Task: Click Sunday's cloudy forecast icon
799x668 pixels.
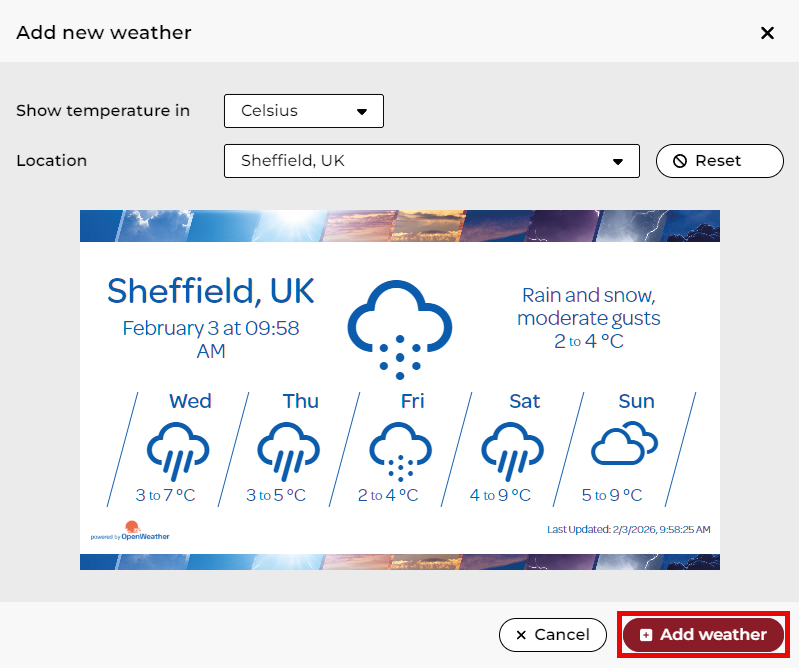Action: 624,444
